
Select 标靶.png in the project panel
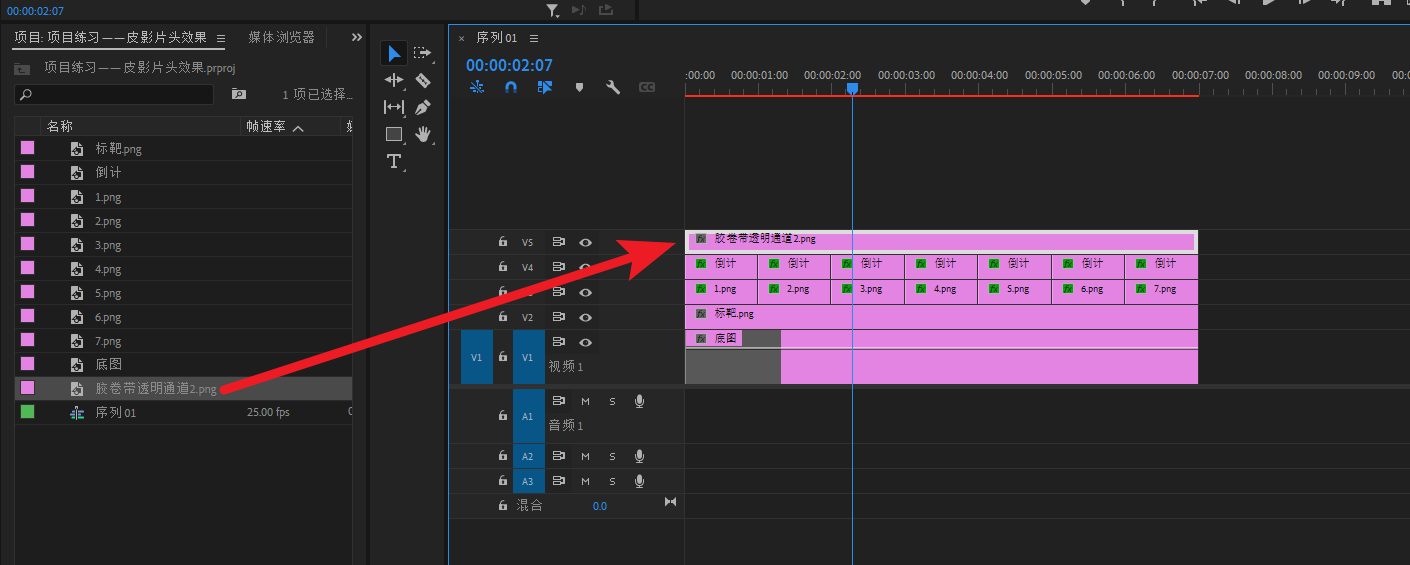pyautogui.click(x=118, y=149)
